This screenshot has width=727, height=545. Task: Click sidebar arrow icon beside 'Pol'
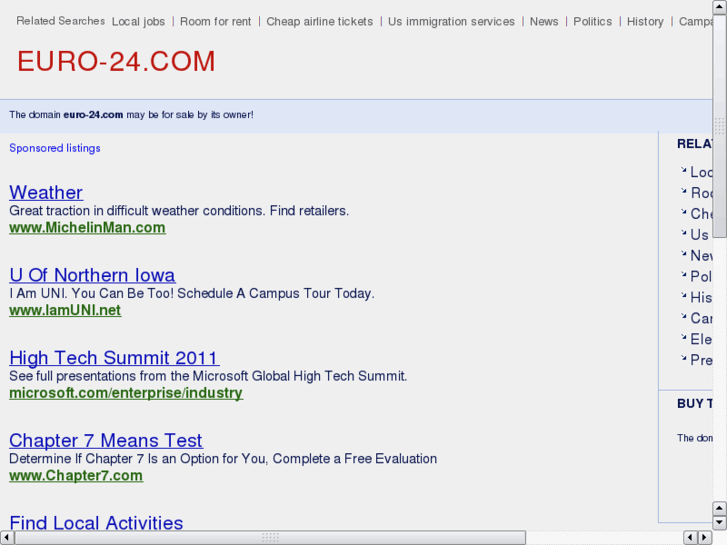(x=683, y=274)
